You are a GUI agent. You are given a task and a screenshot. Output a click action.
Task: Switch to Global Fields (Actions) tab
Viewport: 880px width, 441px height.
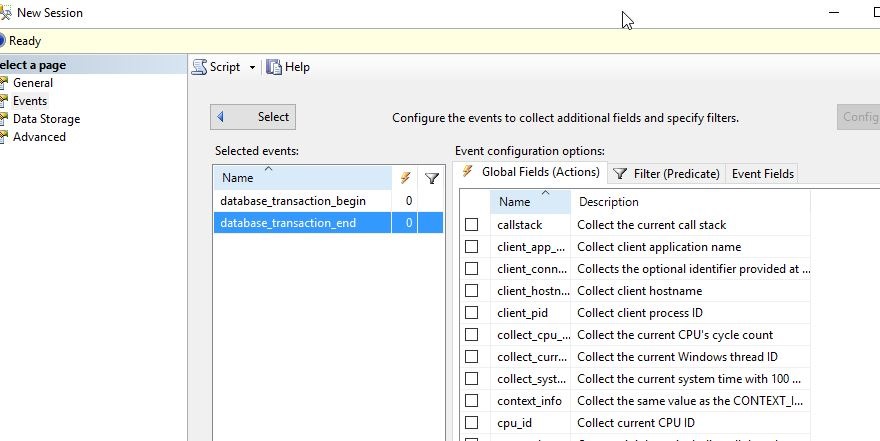point(531,172)
